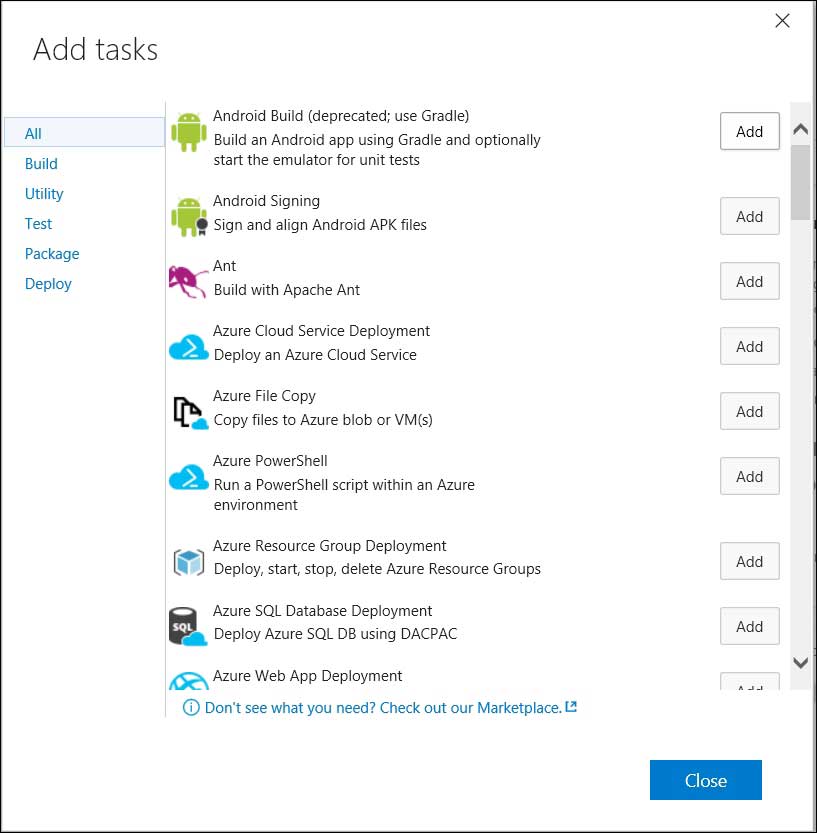This screenshot has width=817, height=833.
Task: Click the Azure Resource Group Deployment icon
Action: (x=188, y=562)
